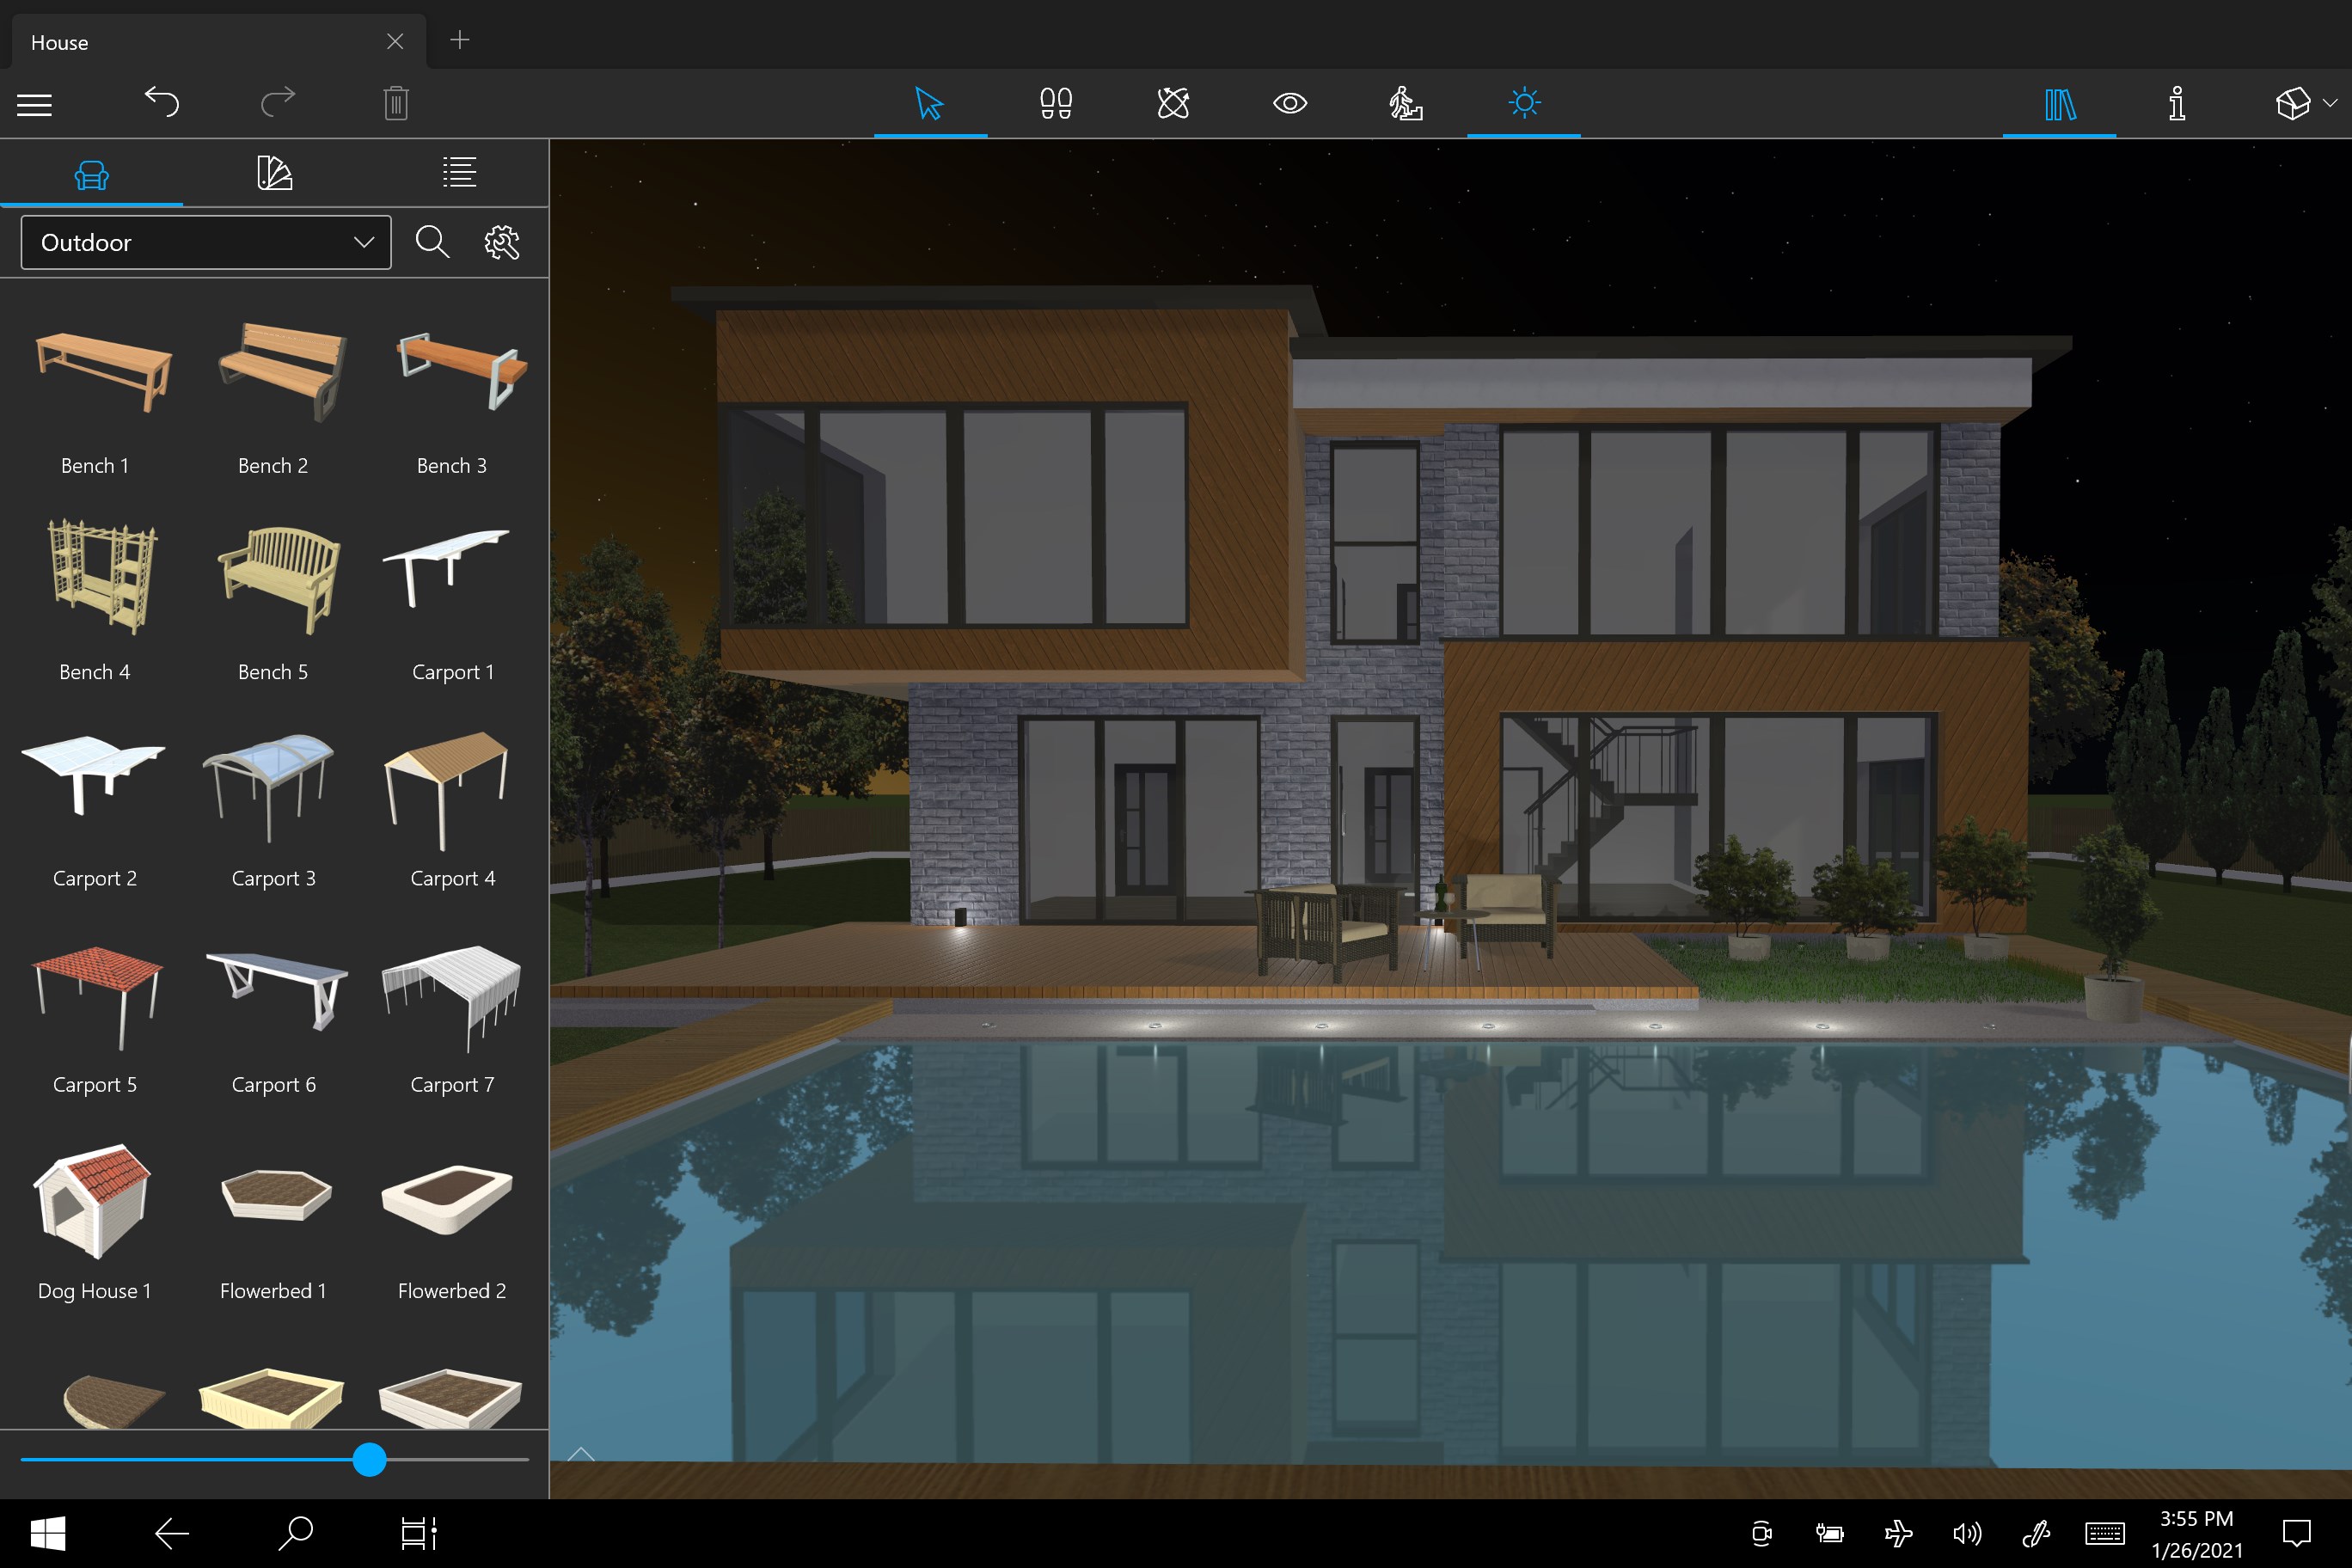Open the info inspector icon
Viewport: 2352px width, 1568px height.
(2177, 103)
